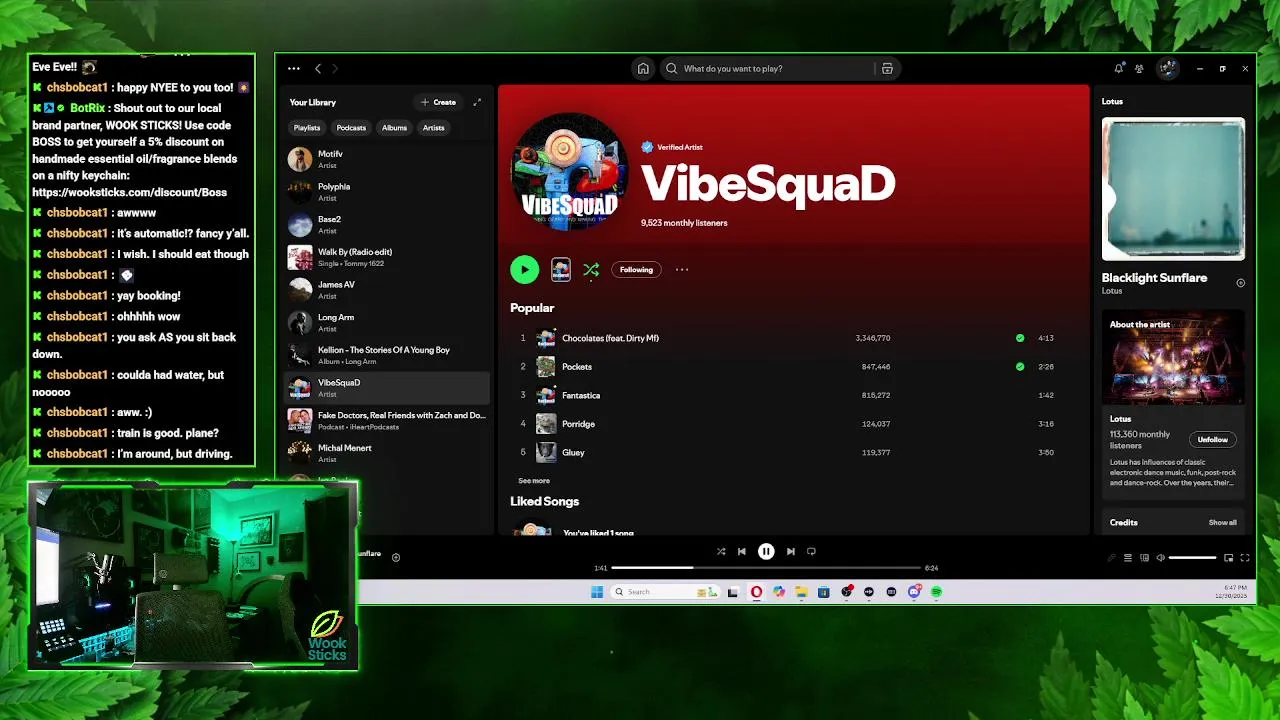Click See more under Popular
The image size is (1280, 720).
click(x=534, y=481)
